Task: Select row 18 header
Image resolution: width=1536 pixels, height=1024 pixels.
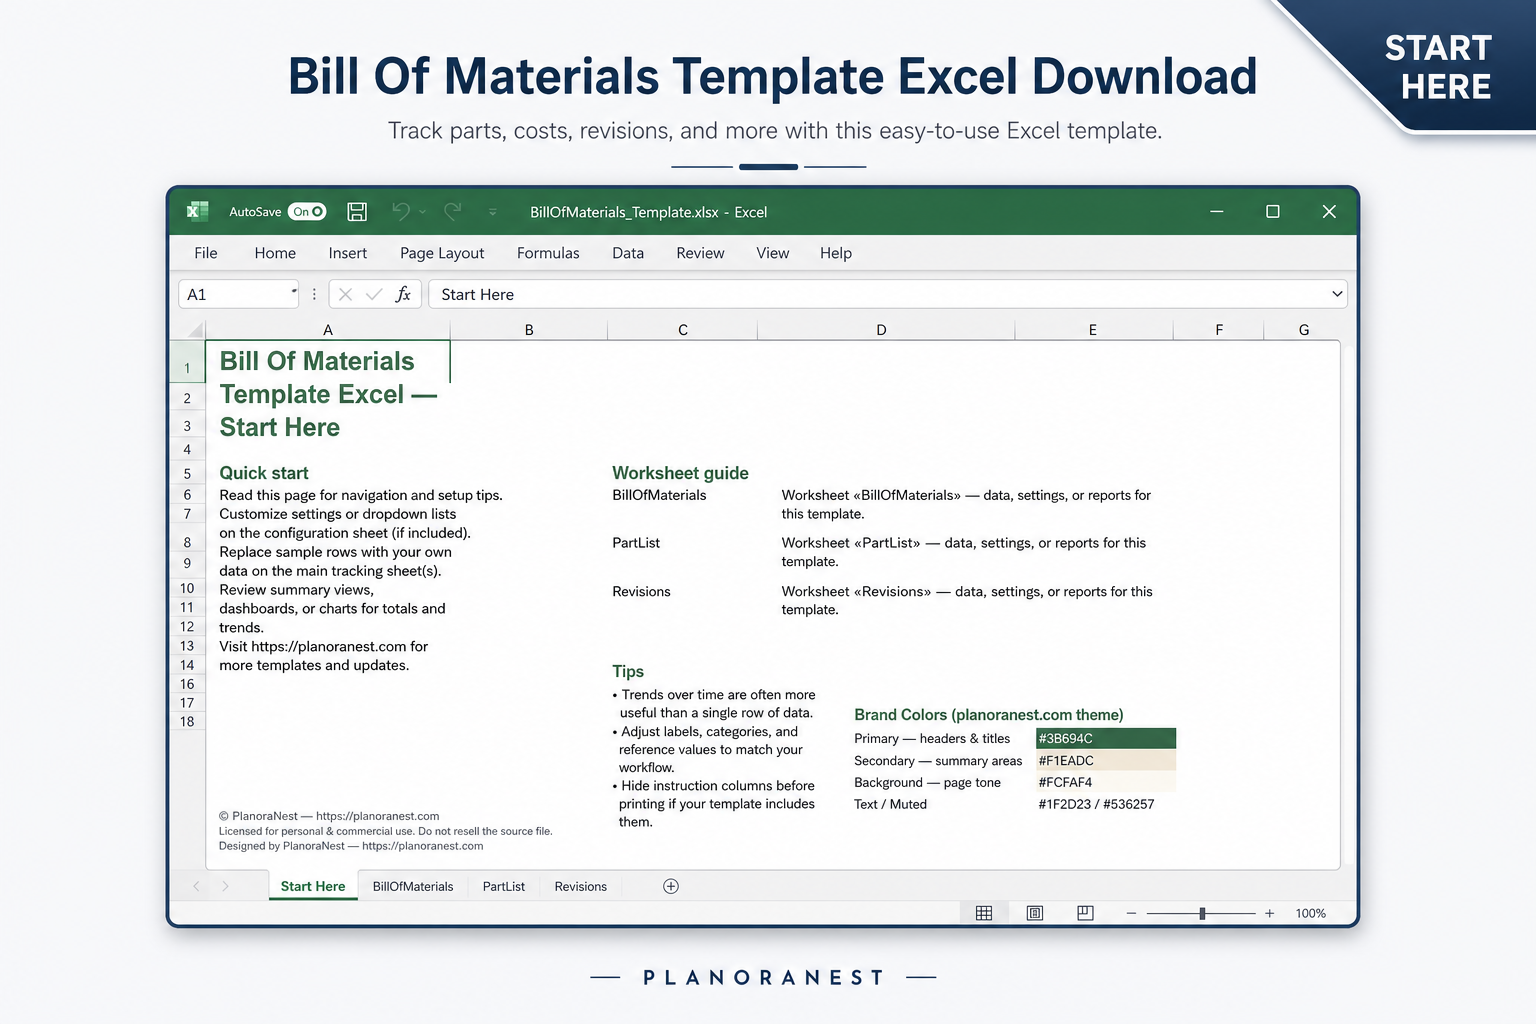Action: coord(187,721)
